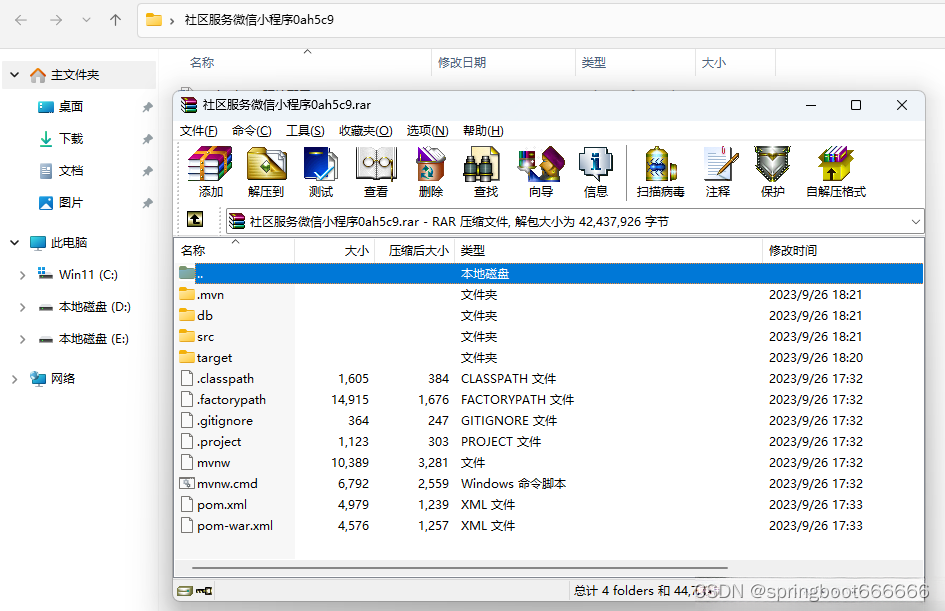Sort Explorer list by 类型 column
The height and width of the screenshot is (611, 945).
coord(635,63)
